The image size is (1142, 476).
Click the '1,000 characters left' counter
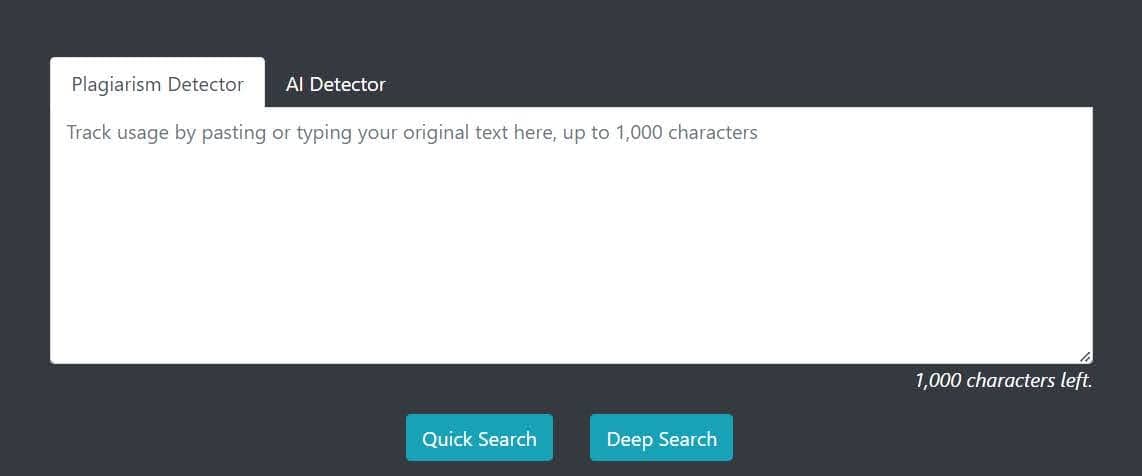coord(1003,381)
